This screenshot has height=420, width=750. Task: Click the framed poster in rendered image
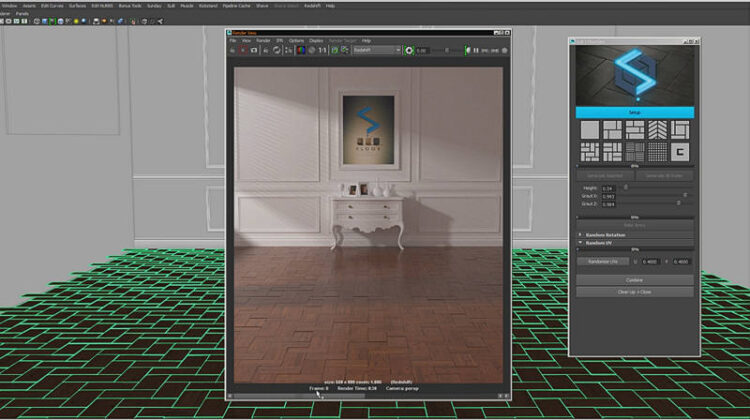point(369,130)
